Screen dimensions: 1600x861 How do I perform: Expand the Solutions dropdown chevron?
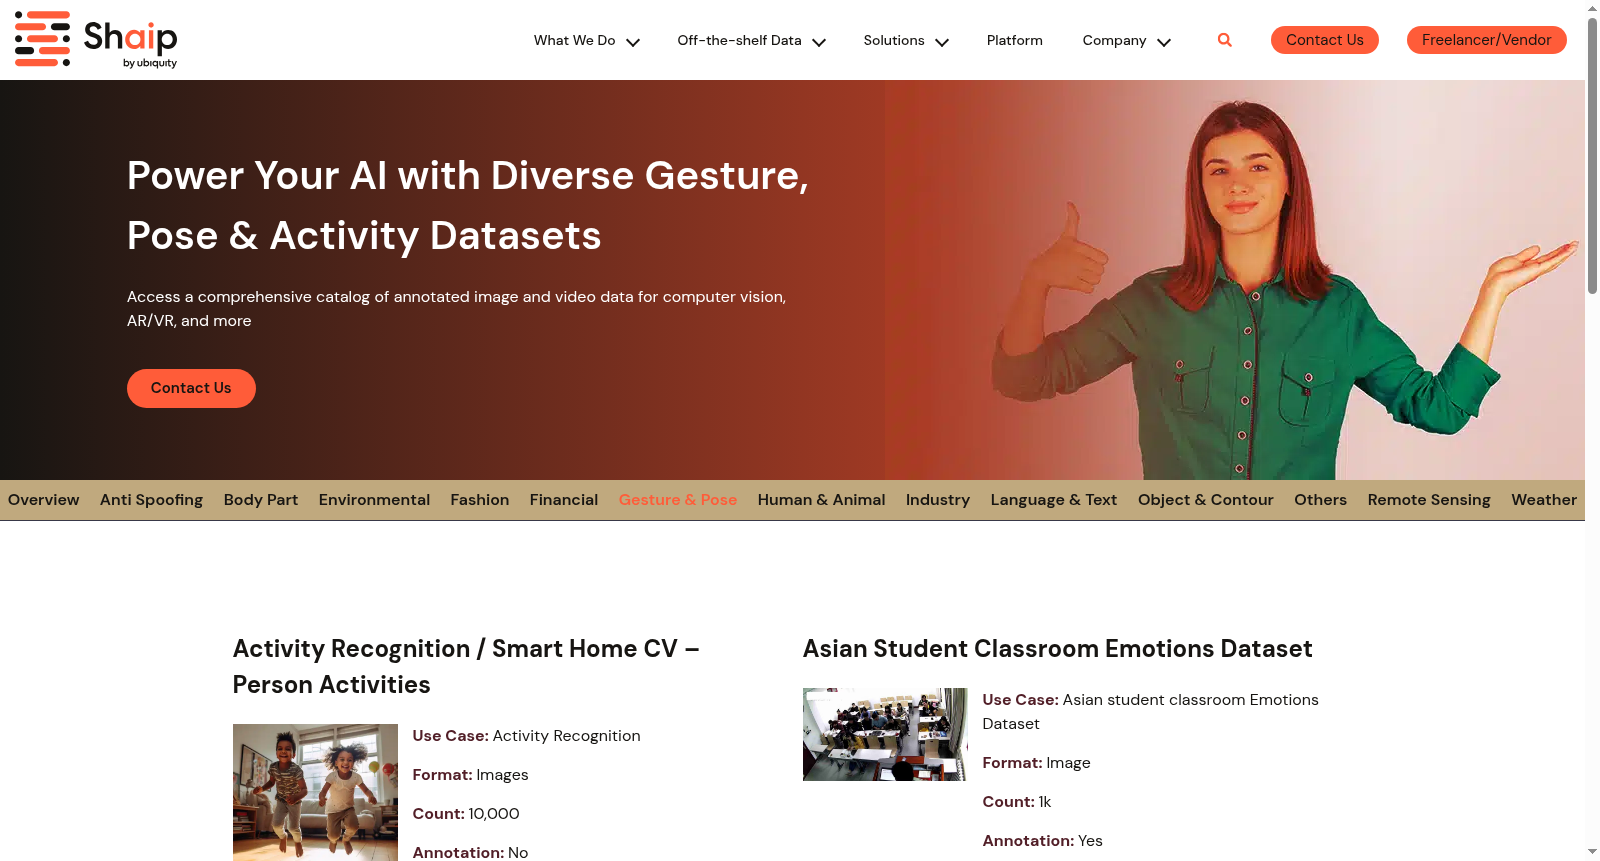pyautogui.click(x=942, y=42)
